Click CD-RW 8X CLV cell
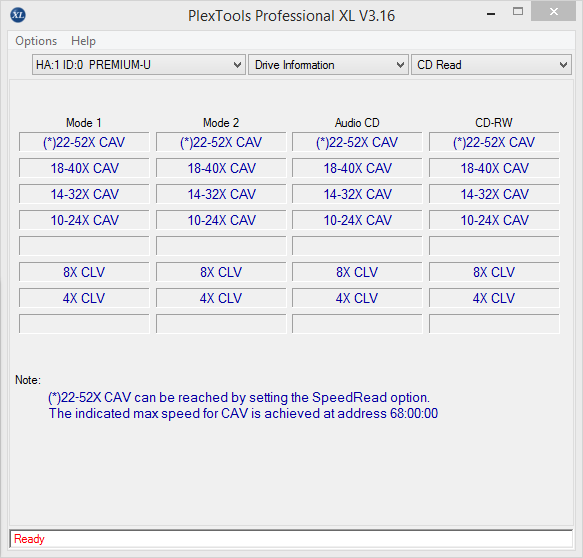The image size is (583, 558). (x=494, y=272)
